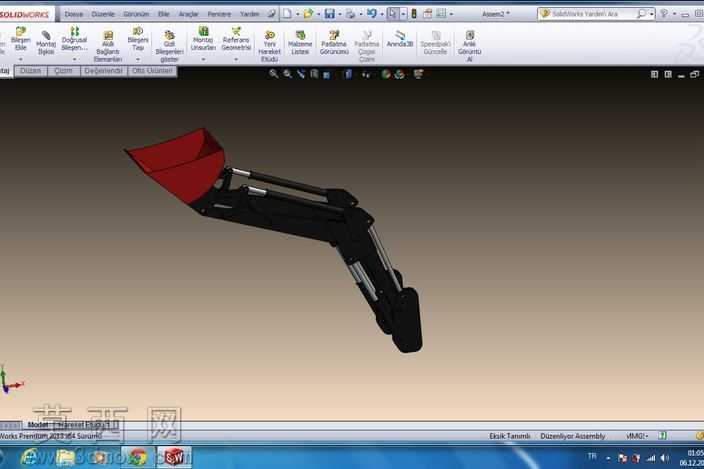Click the Print icon in top toolbar

(x=350, y=14)
